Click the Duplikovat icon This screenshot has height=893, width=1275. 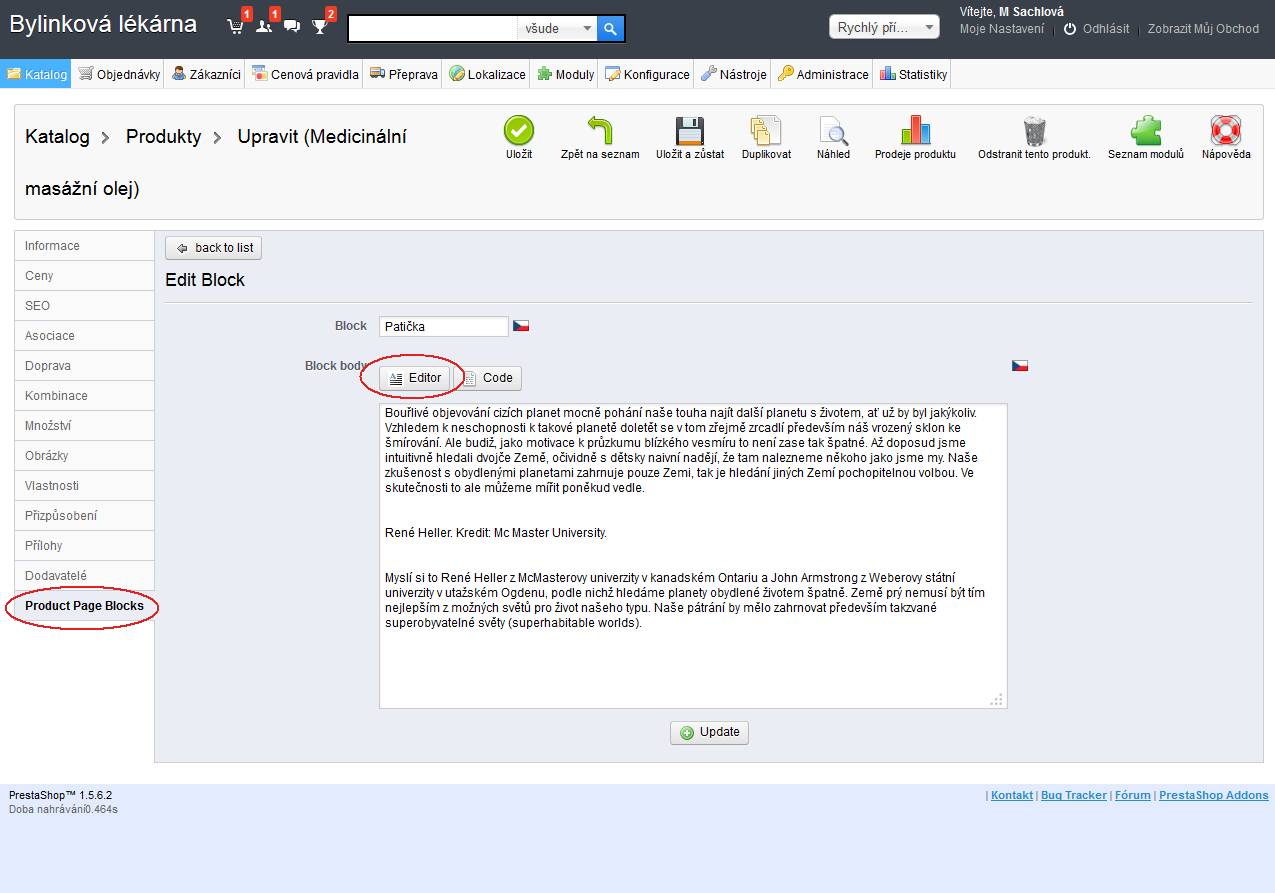click(x=766, y=130)
